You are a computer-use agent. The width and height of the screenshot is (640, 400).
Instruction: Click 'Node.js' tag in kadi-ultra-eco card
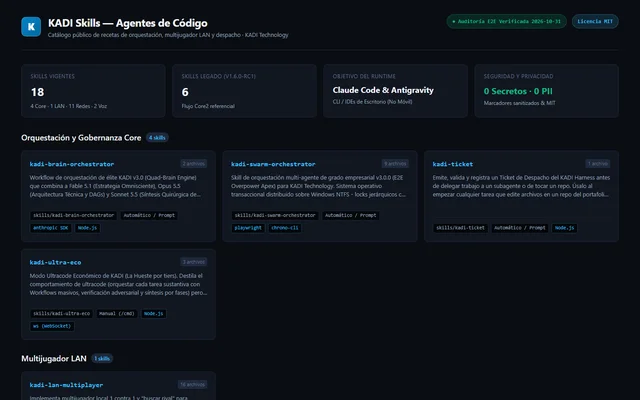[153, 314]
